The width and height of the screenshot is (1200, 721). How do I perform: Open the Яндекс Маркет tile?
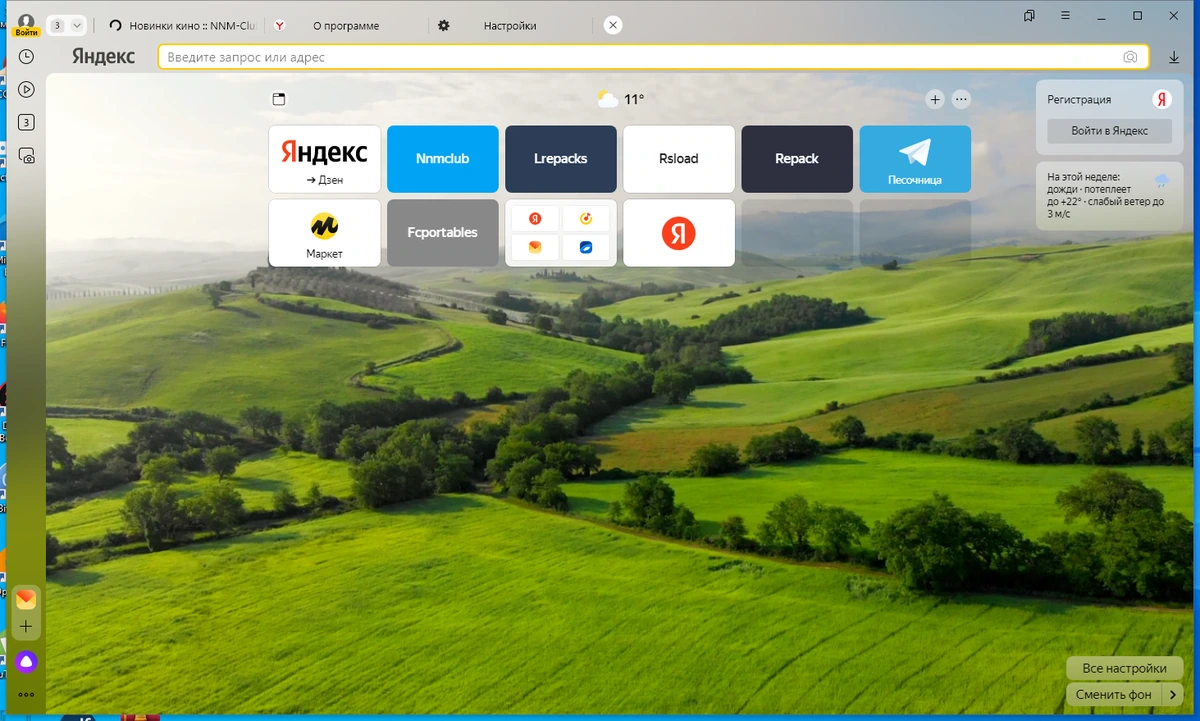point(324,233)
